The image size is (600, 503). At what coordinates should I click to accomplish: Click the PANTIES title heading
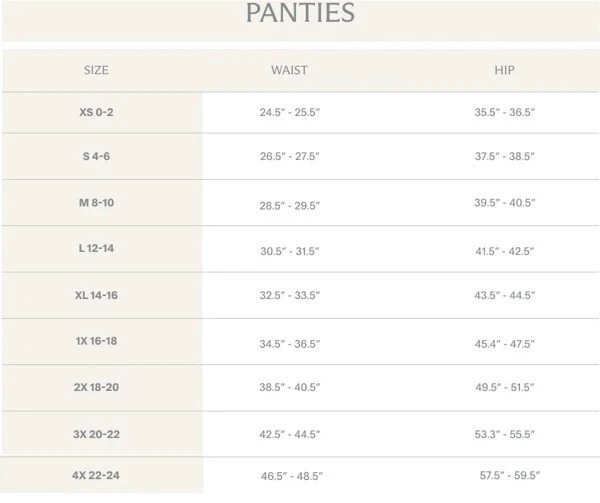coord(300,14)
